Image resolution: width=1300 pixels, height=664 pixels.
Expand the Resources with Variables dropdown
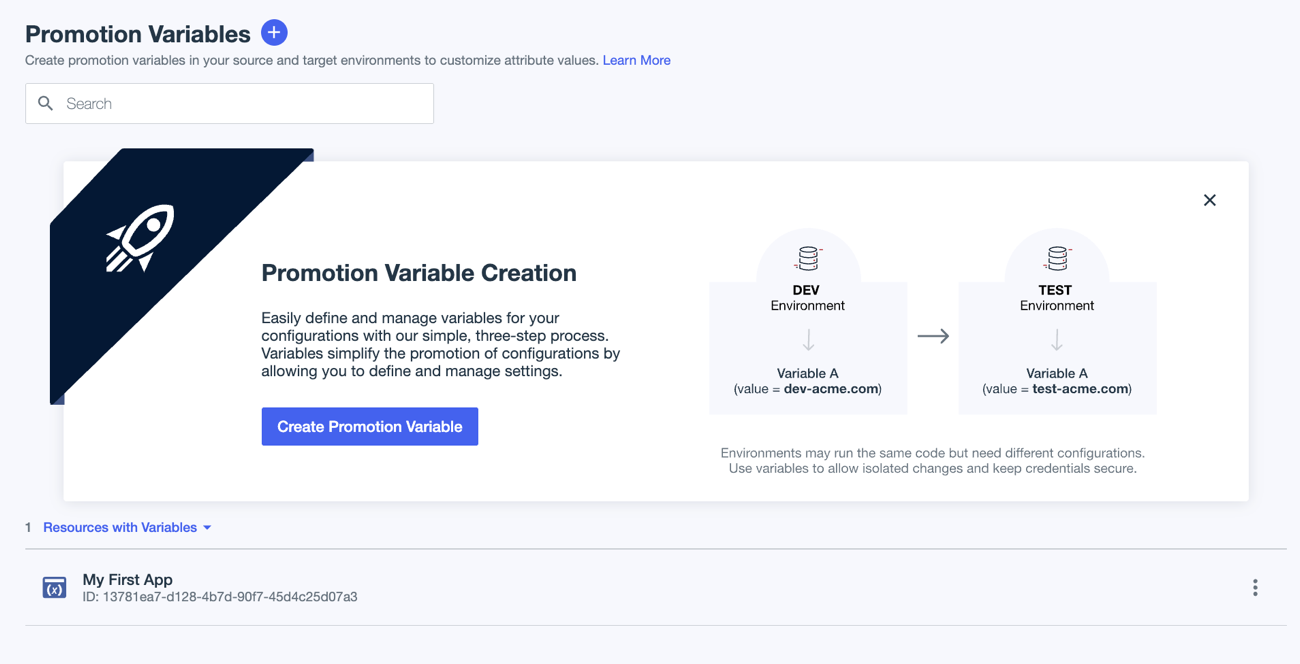pyautogui.click(x=127, y=527)
